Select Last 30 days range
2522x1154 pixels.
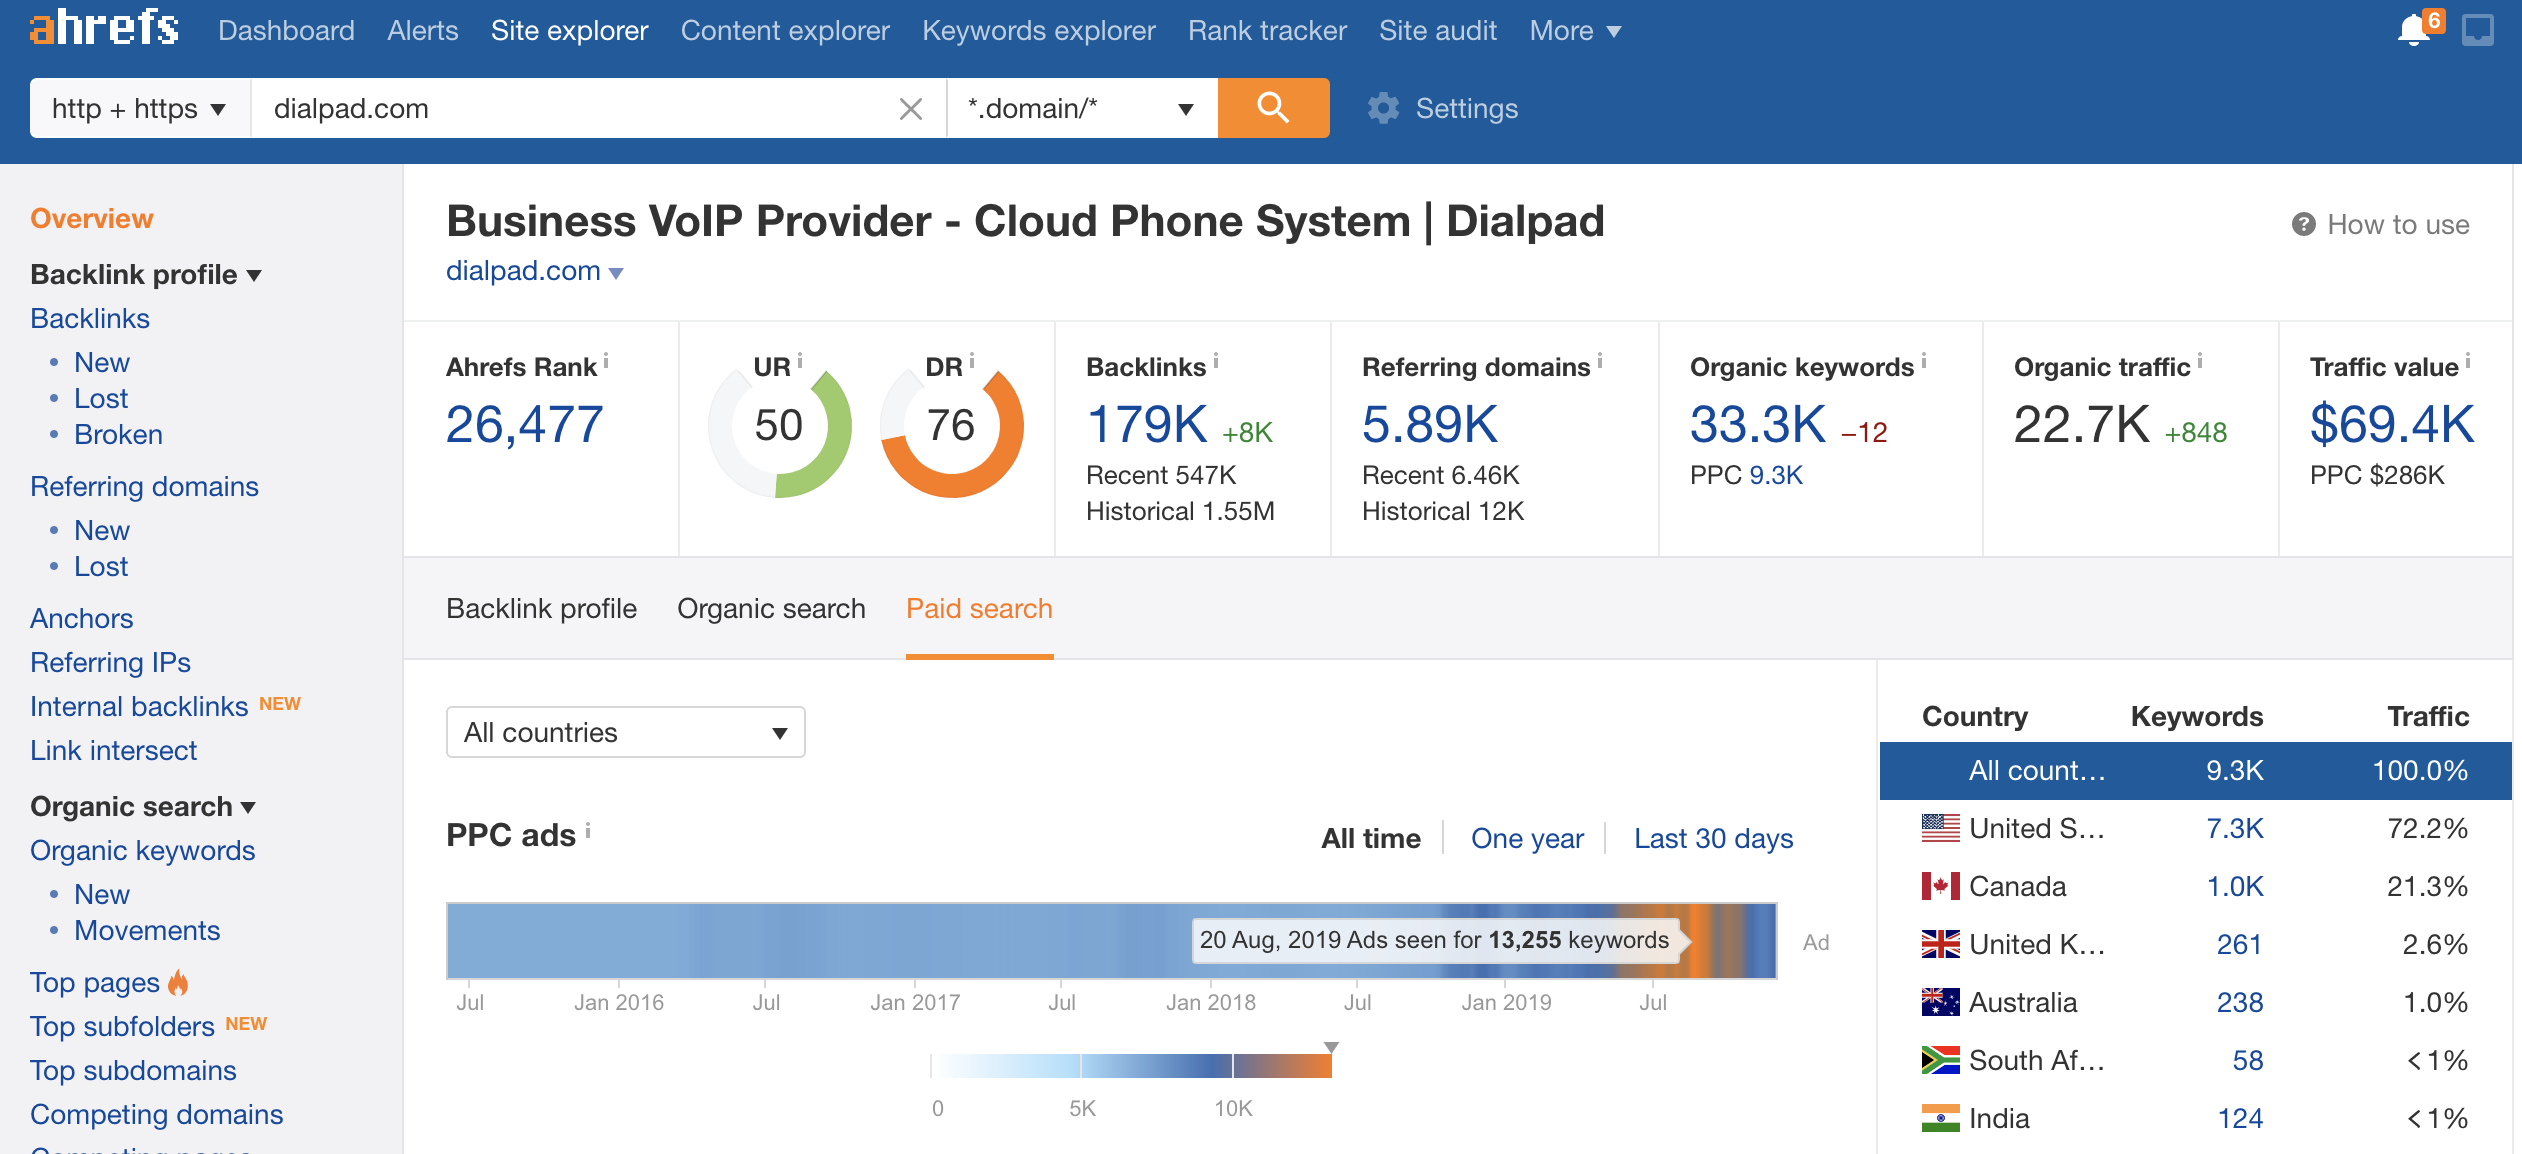coord(1713,838)
